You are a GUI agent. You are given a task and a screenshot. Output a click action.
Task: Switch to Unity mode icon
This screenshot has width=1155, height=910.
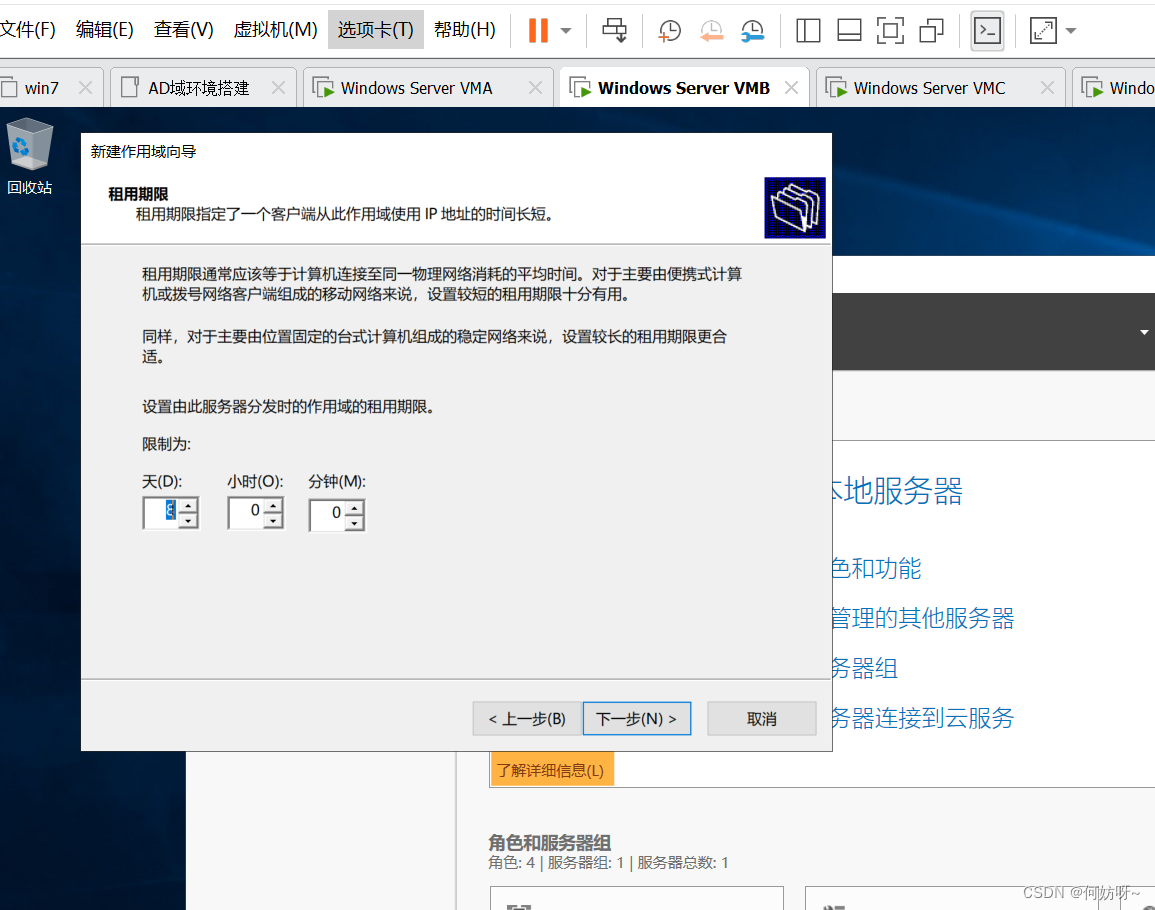931,30
